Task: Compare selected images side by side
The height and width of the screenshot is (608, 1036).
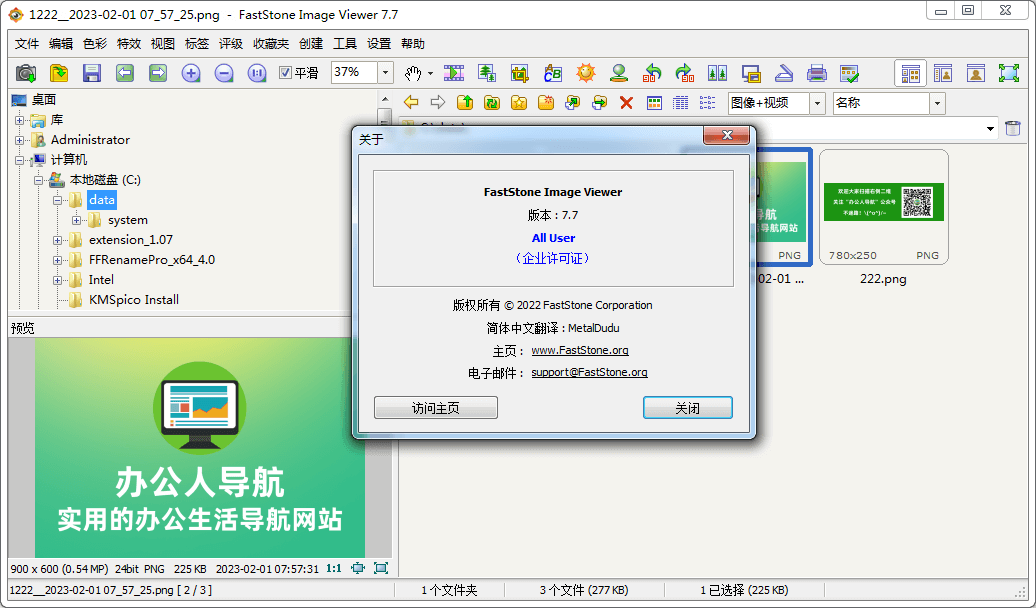Action: click(x=718, y=73)
